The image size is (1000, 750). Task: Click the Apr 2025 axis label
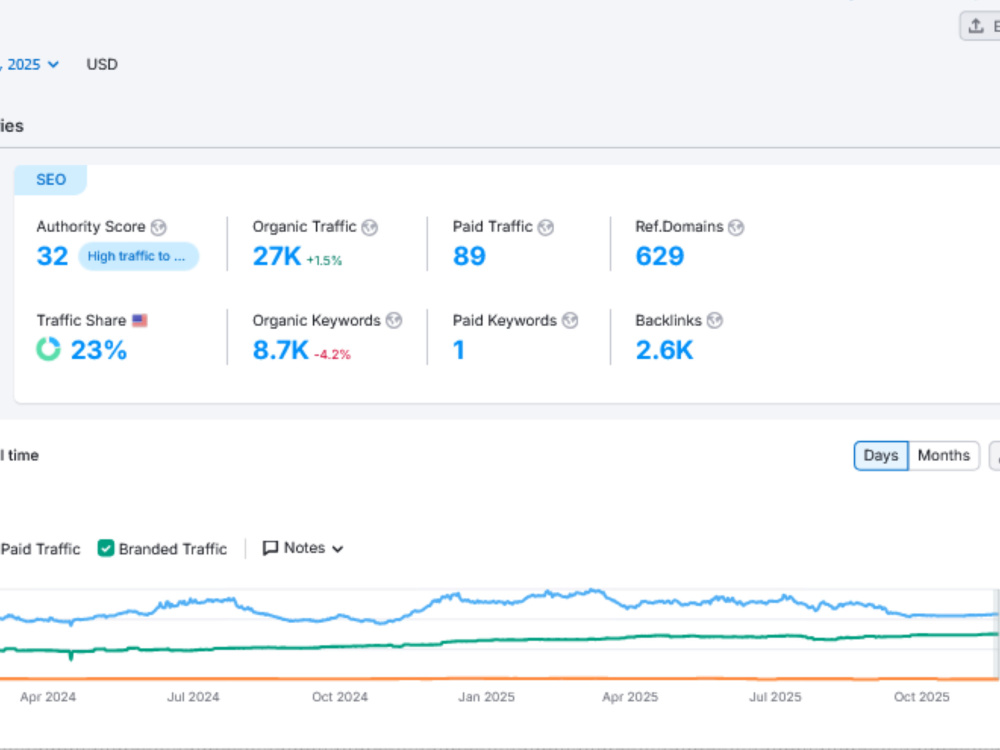coord(630,696)
